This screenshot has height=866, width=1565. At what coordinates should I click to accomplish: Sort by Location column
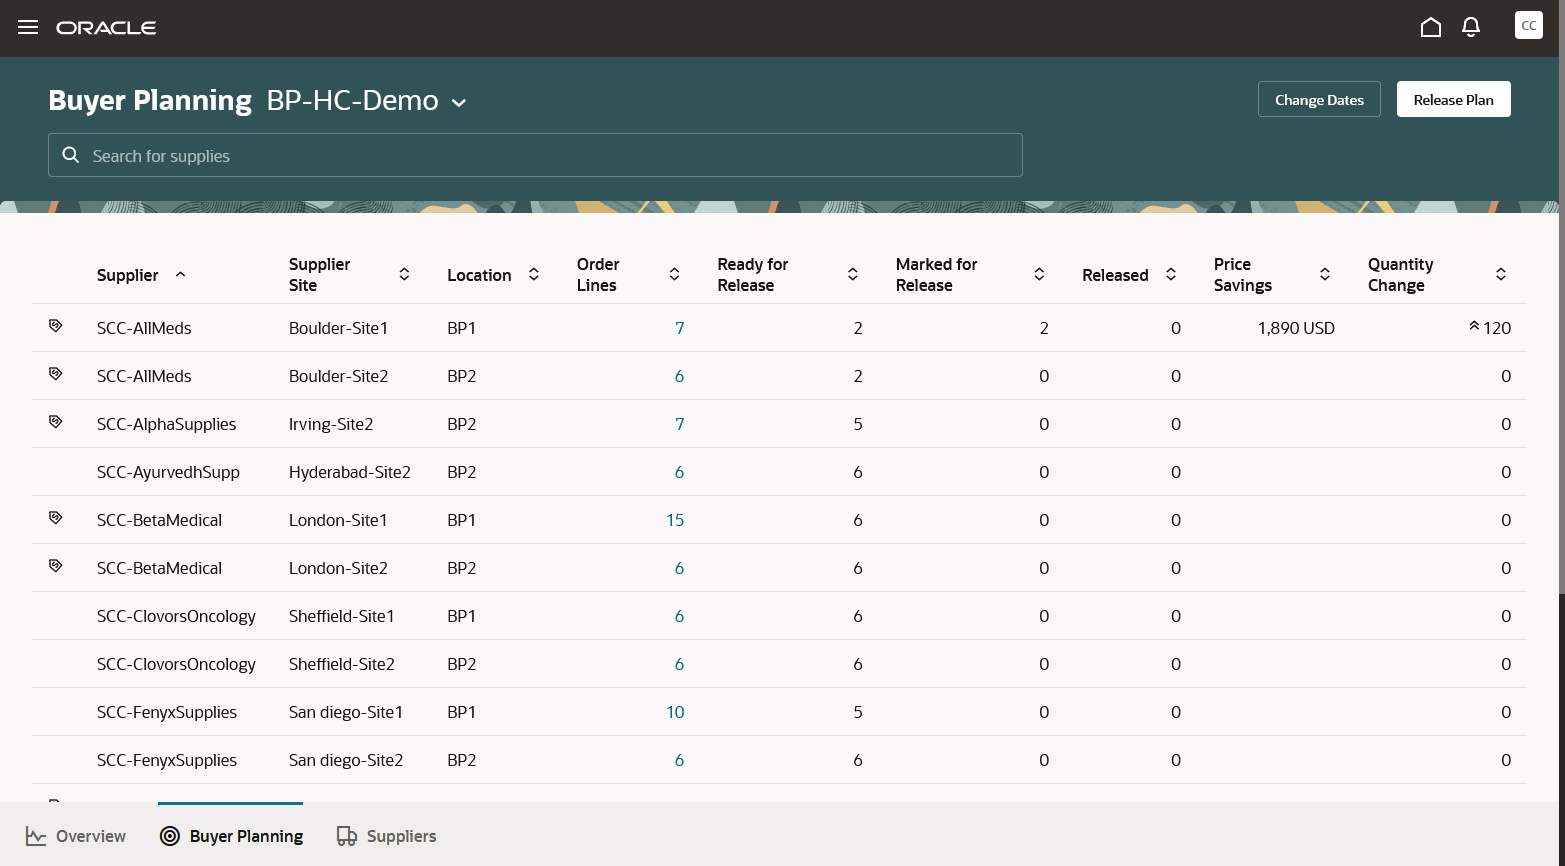click(x=534, y=274)
